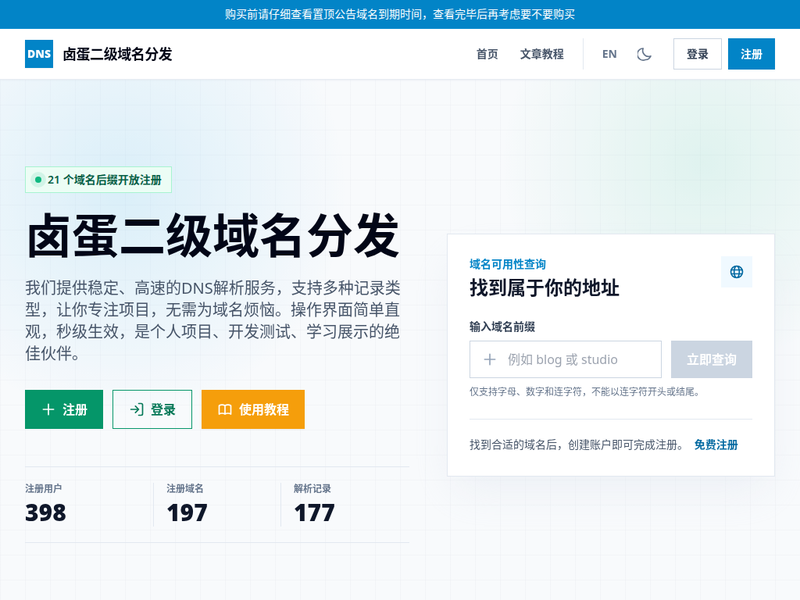Viewport: 800px width, 600px height.
Task: Click the 21 个域名后缀开放注册 badge
Action: coord(98,180)
